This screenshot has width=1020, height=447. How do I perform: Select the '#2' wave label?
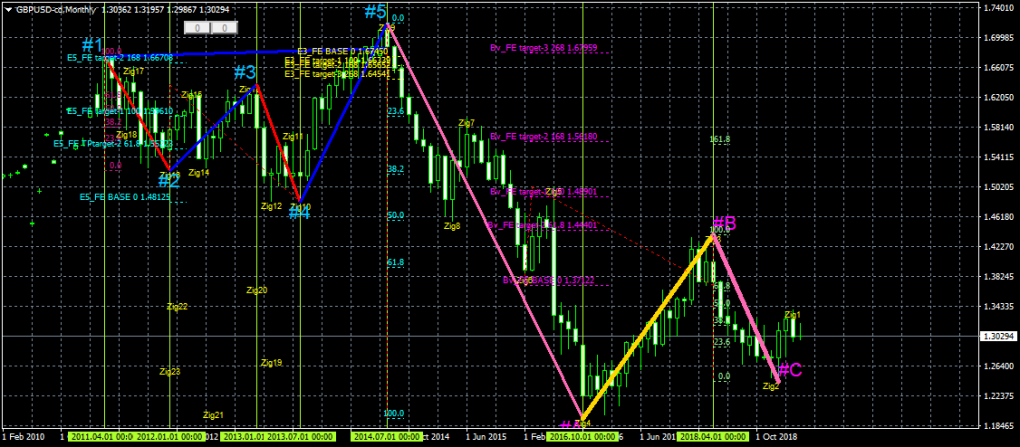click(x=168, y=180)
